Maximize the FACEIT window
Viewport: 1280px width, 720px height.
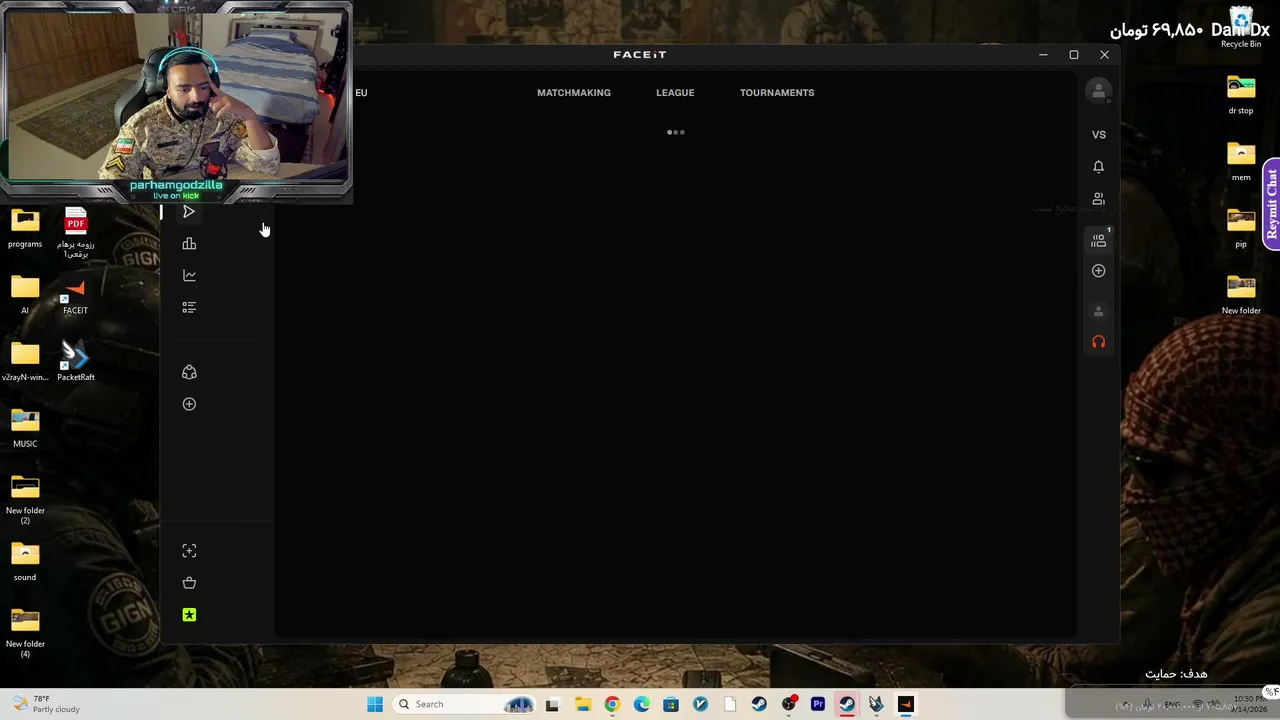pyautogui.click(x=1074, y=55)
